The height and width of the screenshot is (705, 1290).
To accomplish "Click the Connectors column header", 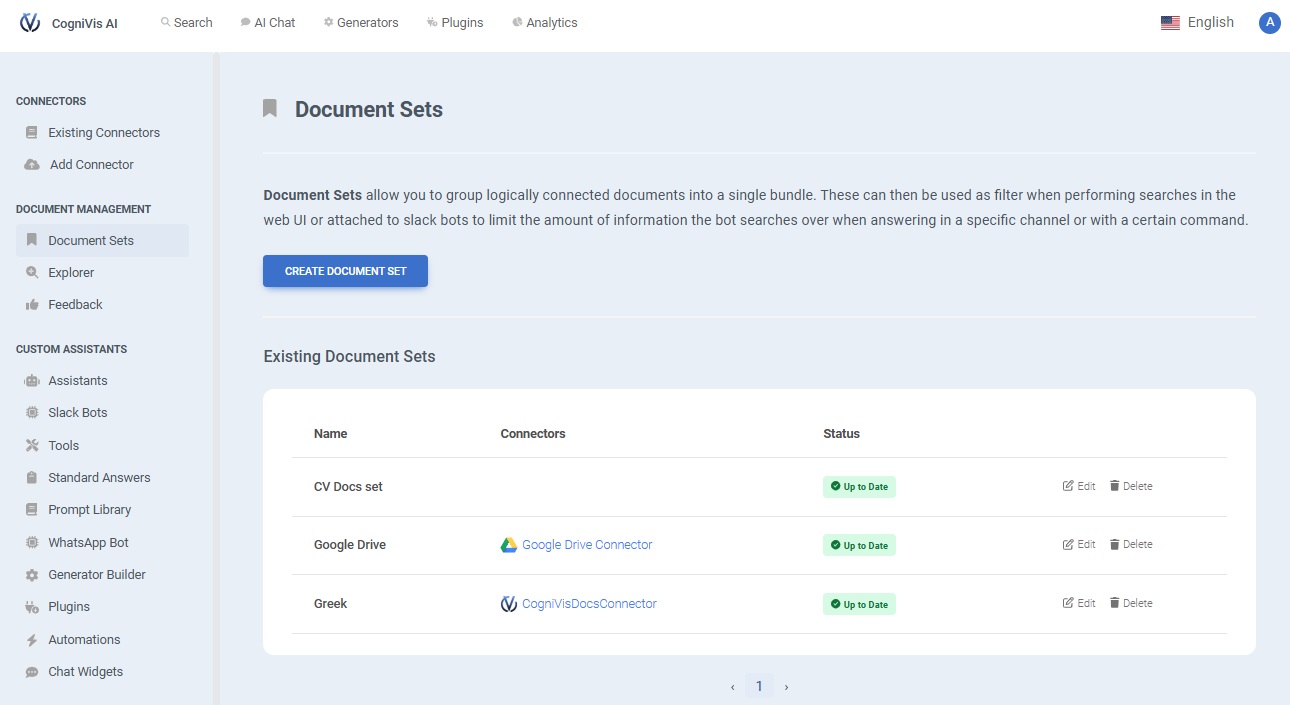I will (x=533, y=433).
